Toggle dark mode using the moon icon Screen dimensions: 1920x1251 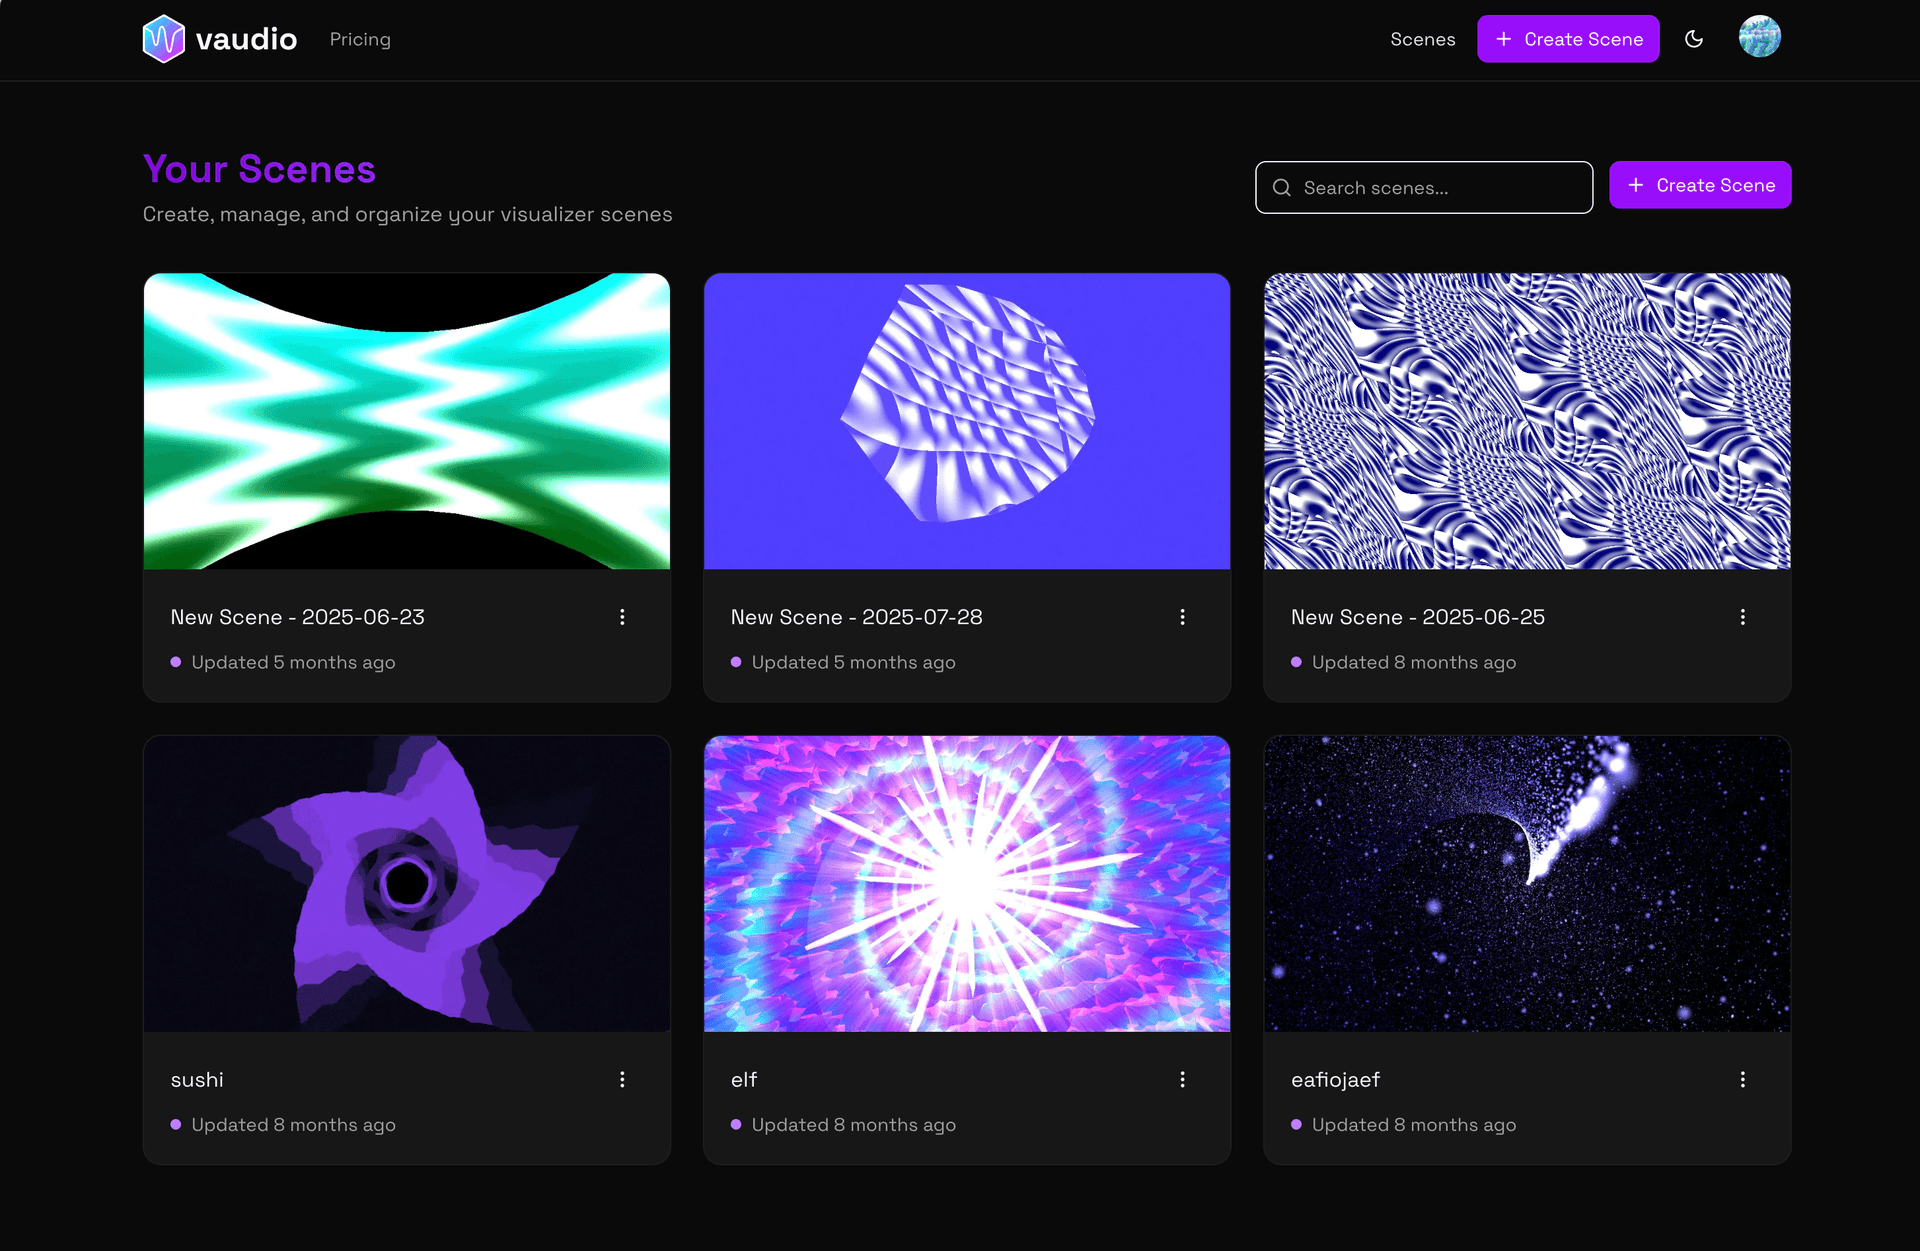coord(1694,39)
